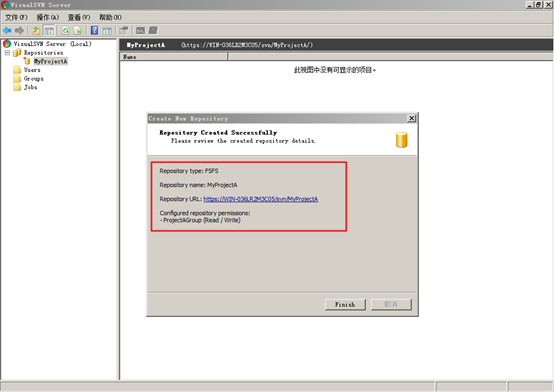Click the command prompt toolbar icon
554x392 pixels.
click(x=140, y=31)
